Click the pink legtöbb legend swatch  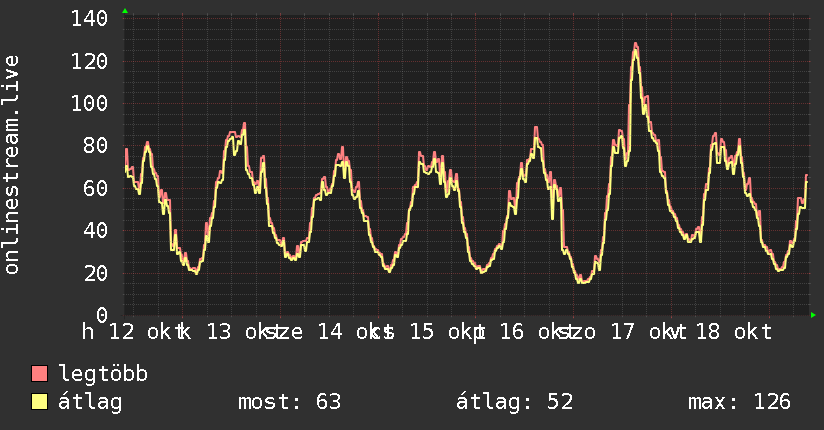39,374
